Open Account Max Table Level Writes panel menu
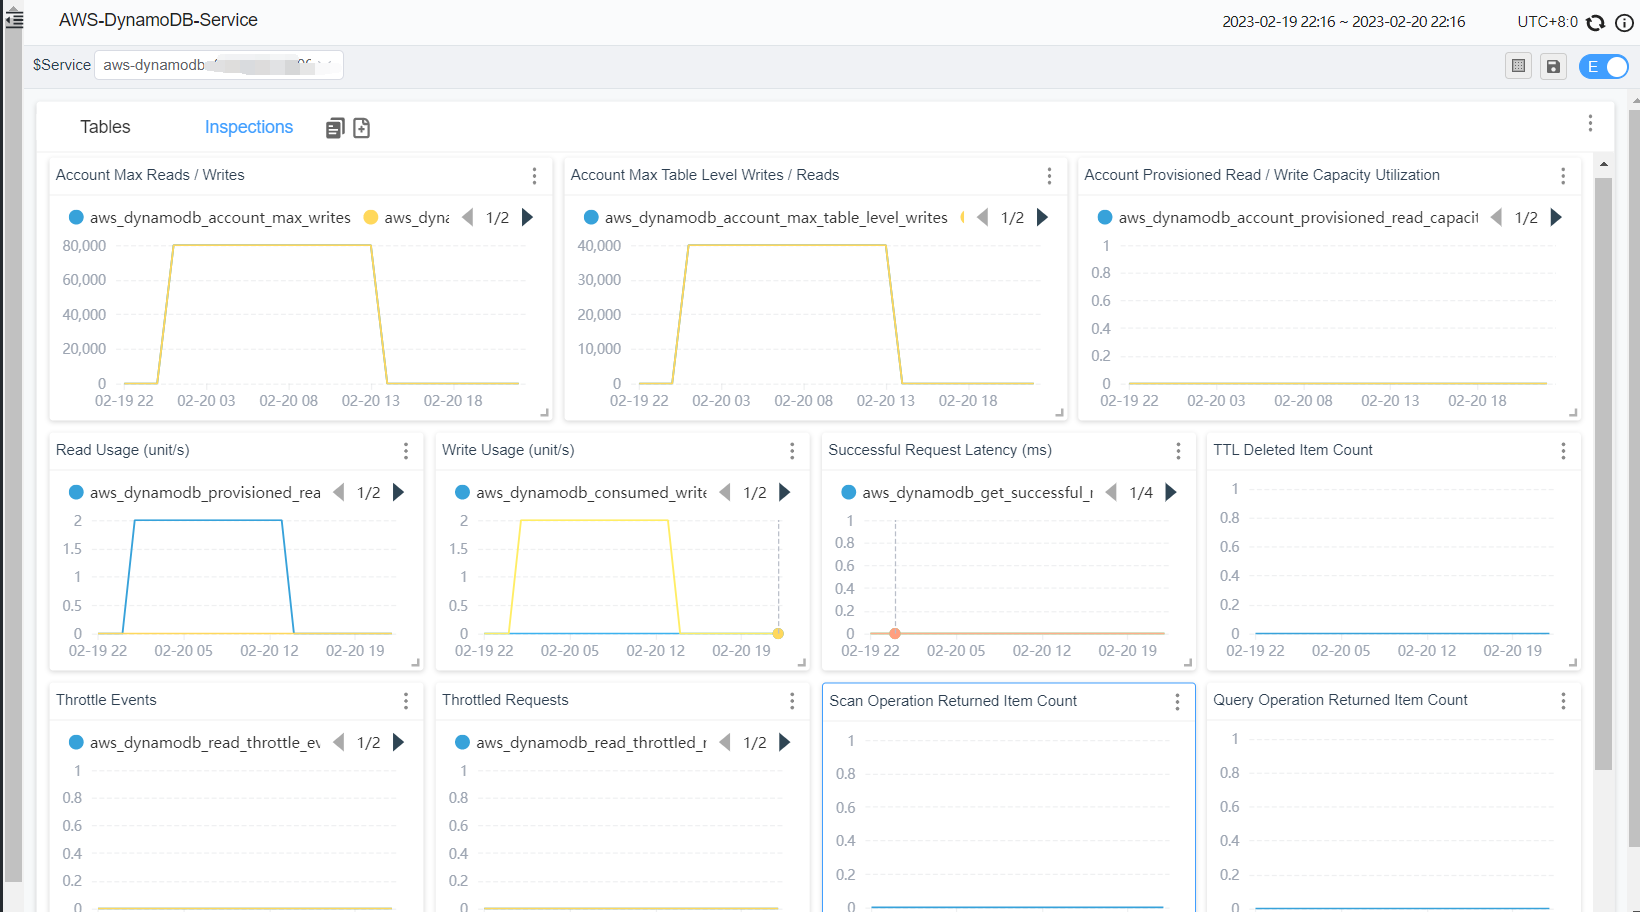 point(1049,176)
